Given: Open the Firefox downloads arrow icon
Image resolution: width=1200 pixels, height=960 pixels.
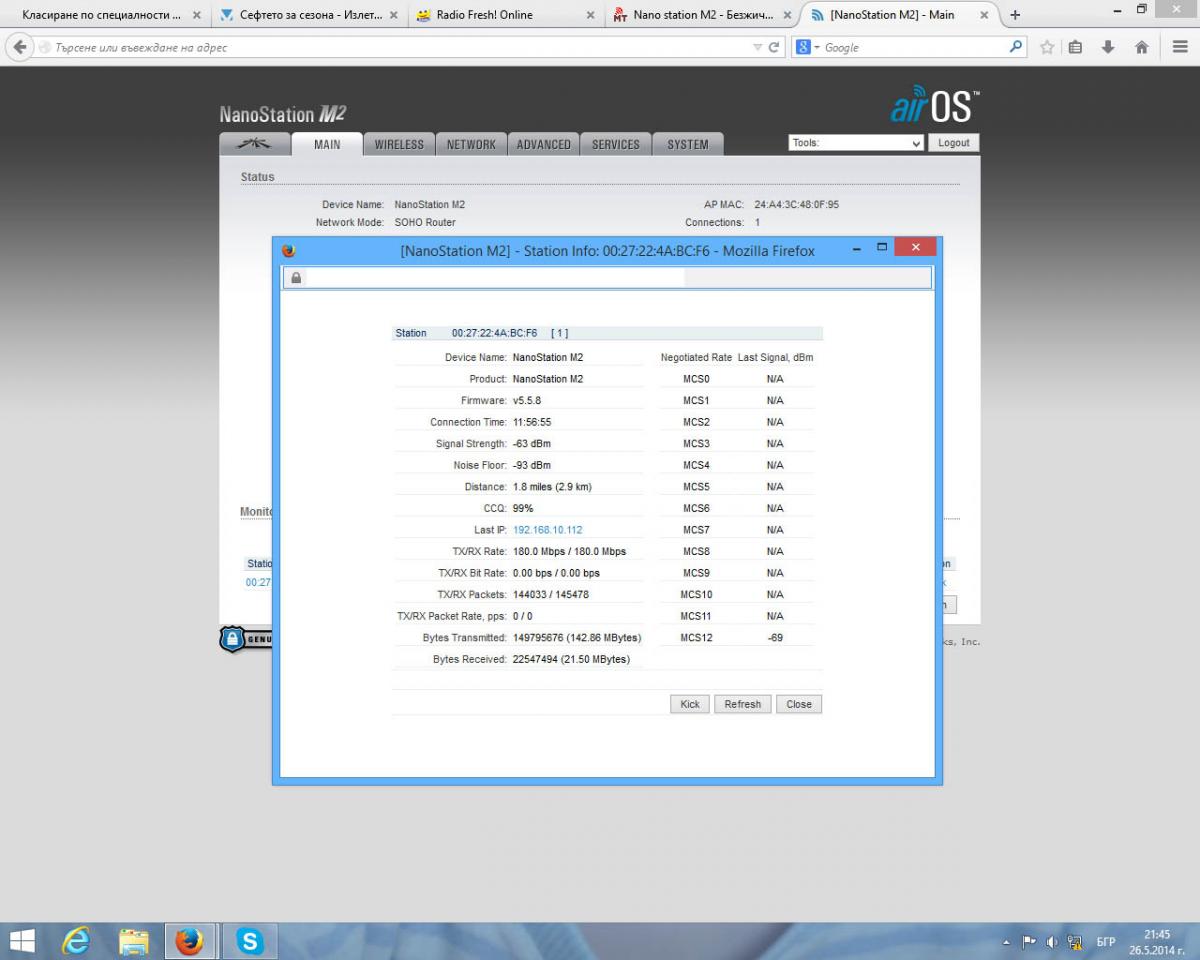Looking at the screenshot, I should [1108, 47].
